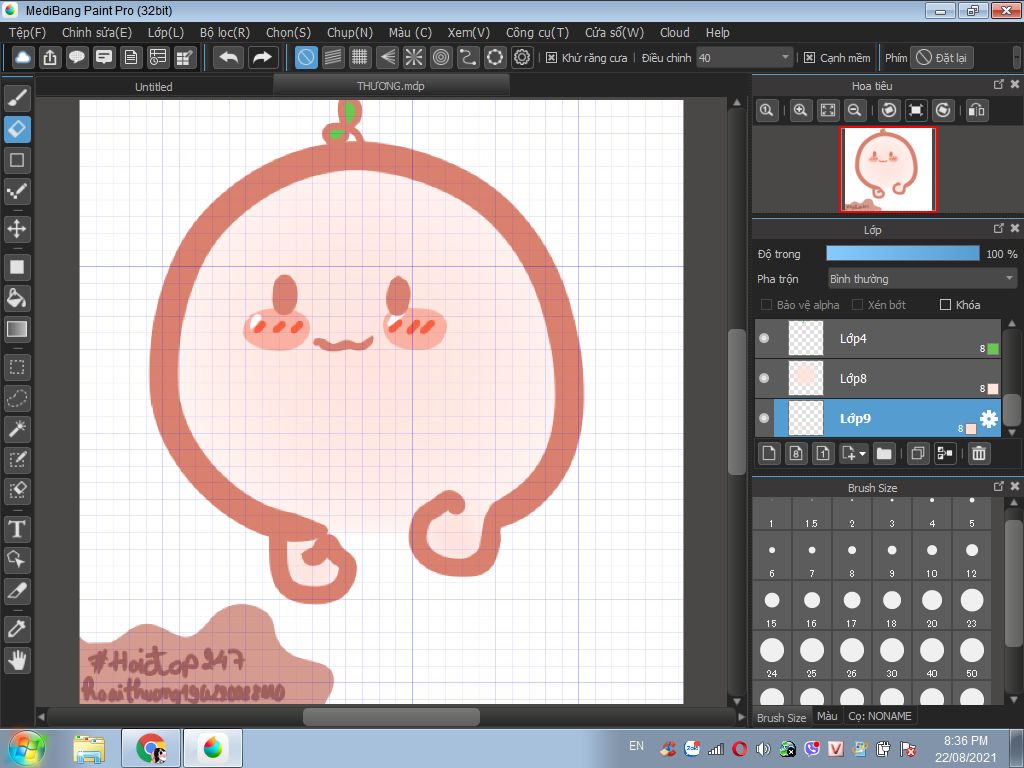Hide the Lớp8 layer

coord(764,378)
